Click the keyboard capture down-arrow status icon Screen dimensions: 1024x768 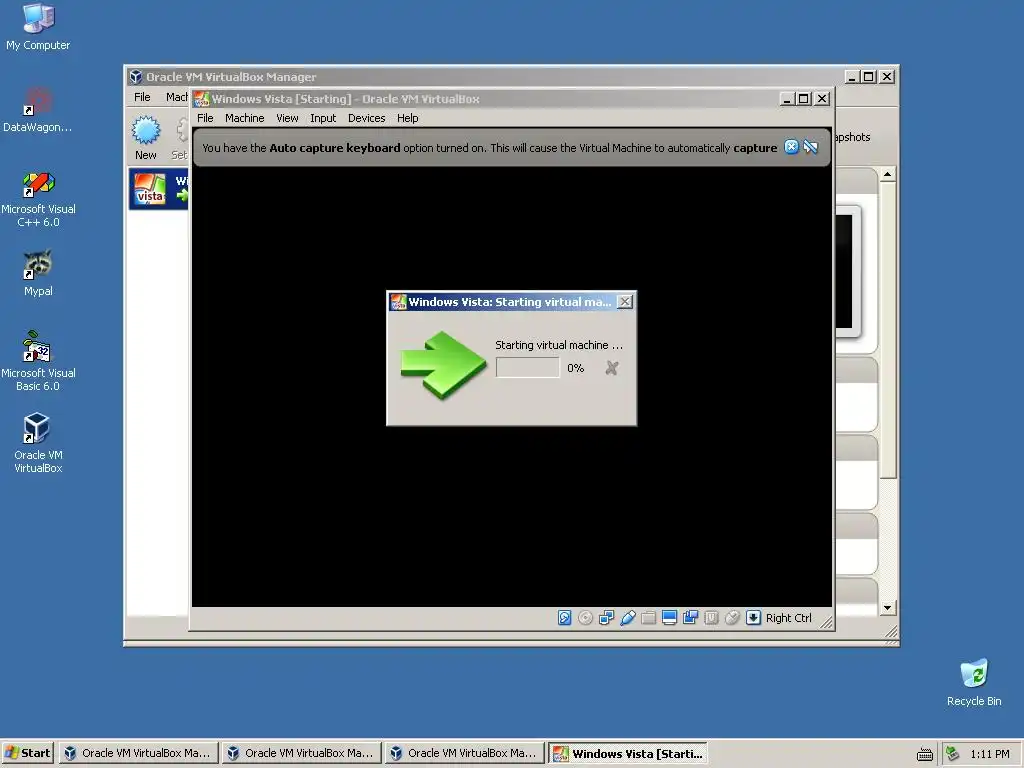(x=753, y=618)
